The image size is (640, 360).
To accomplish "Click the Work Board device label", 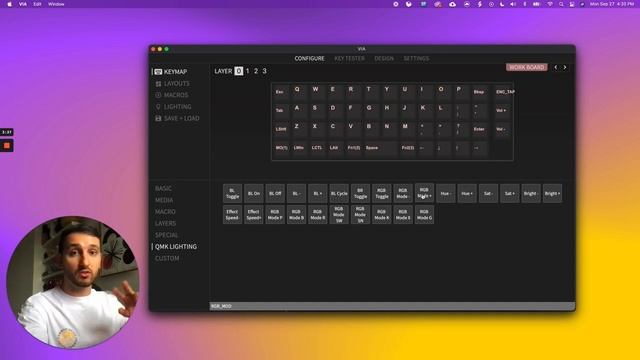I will [527, 67].
